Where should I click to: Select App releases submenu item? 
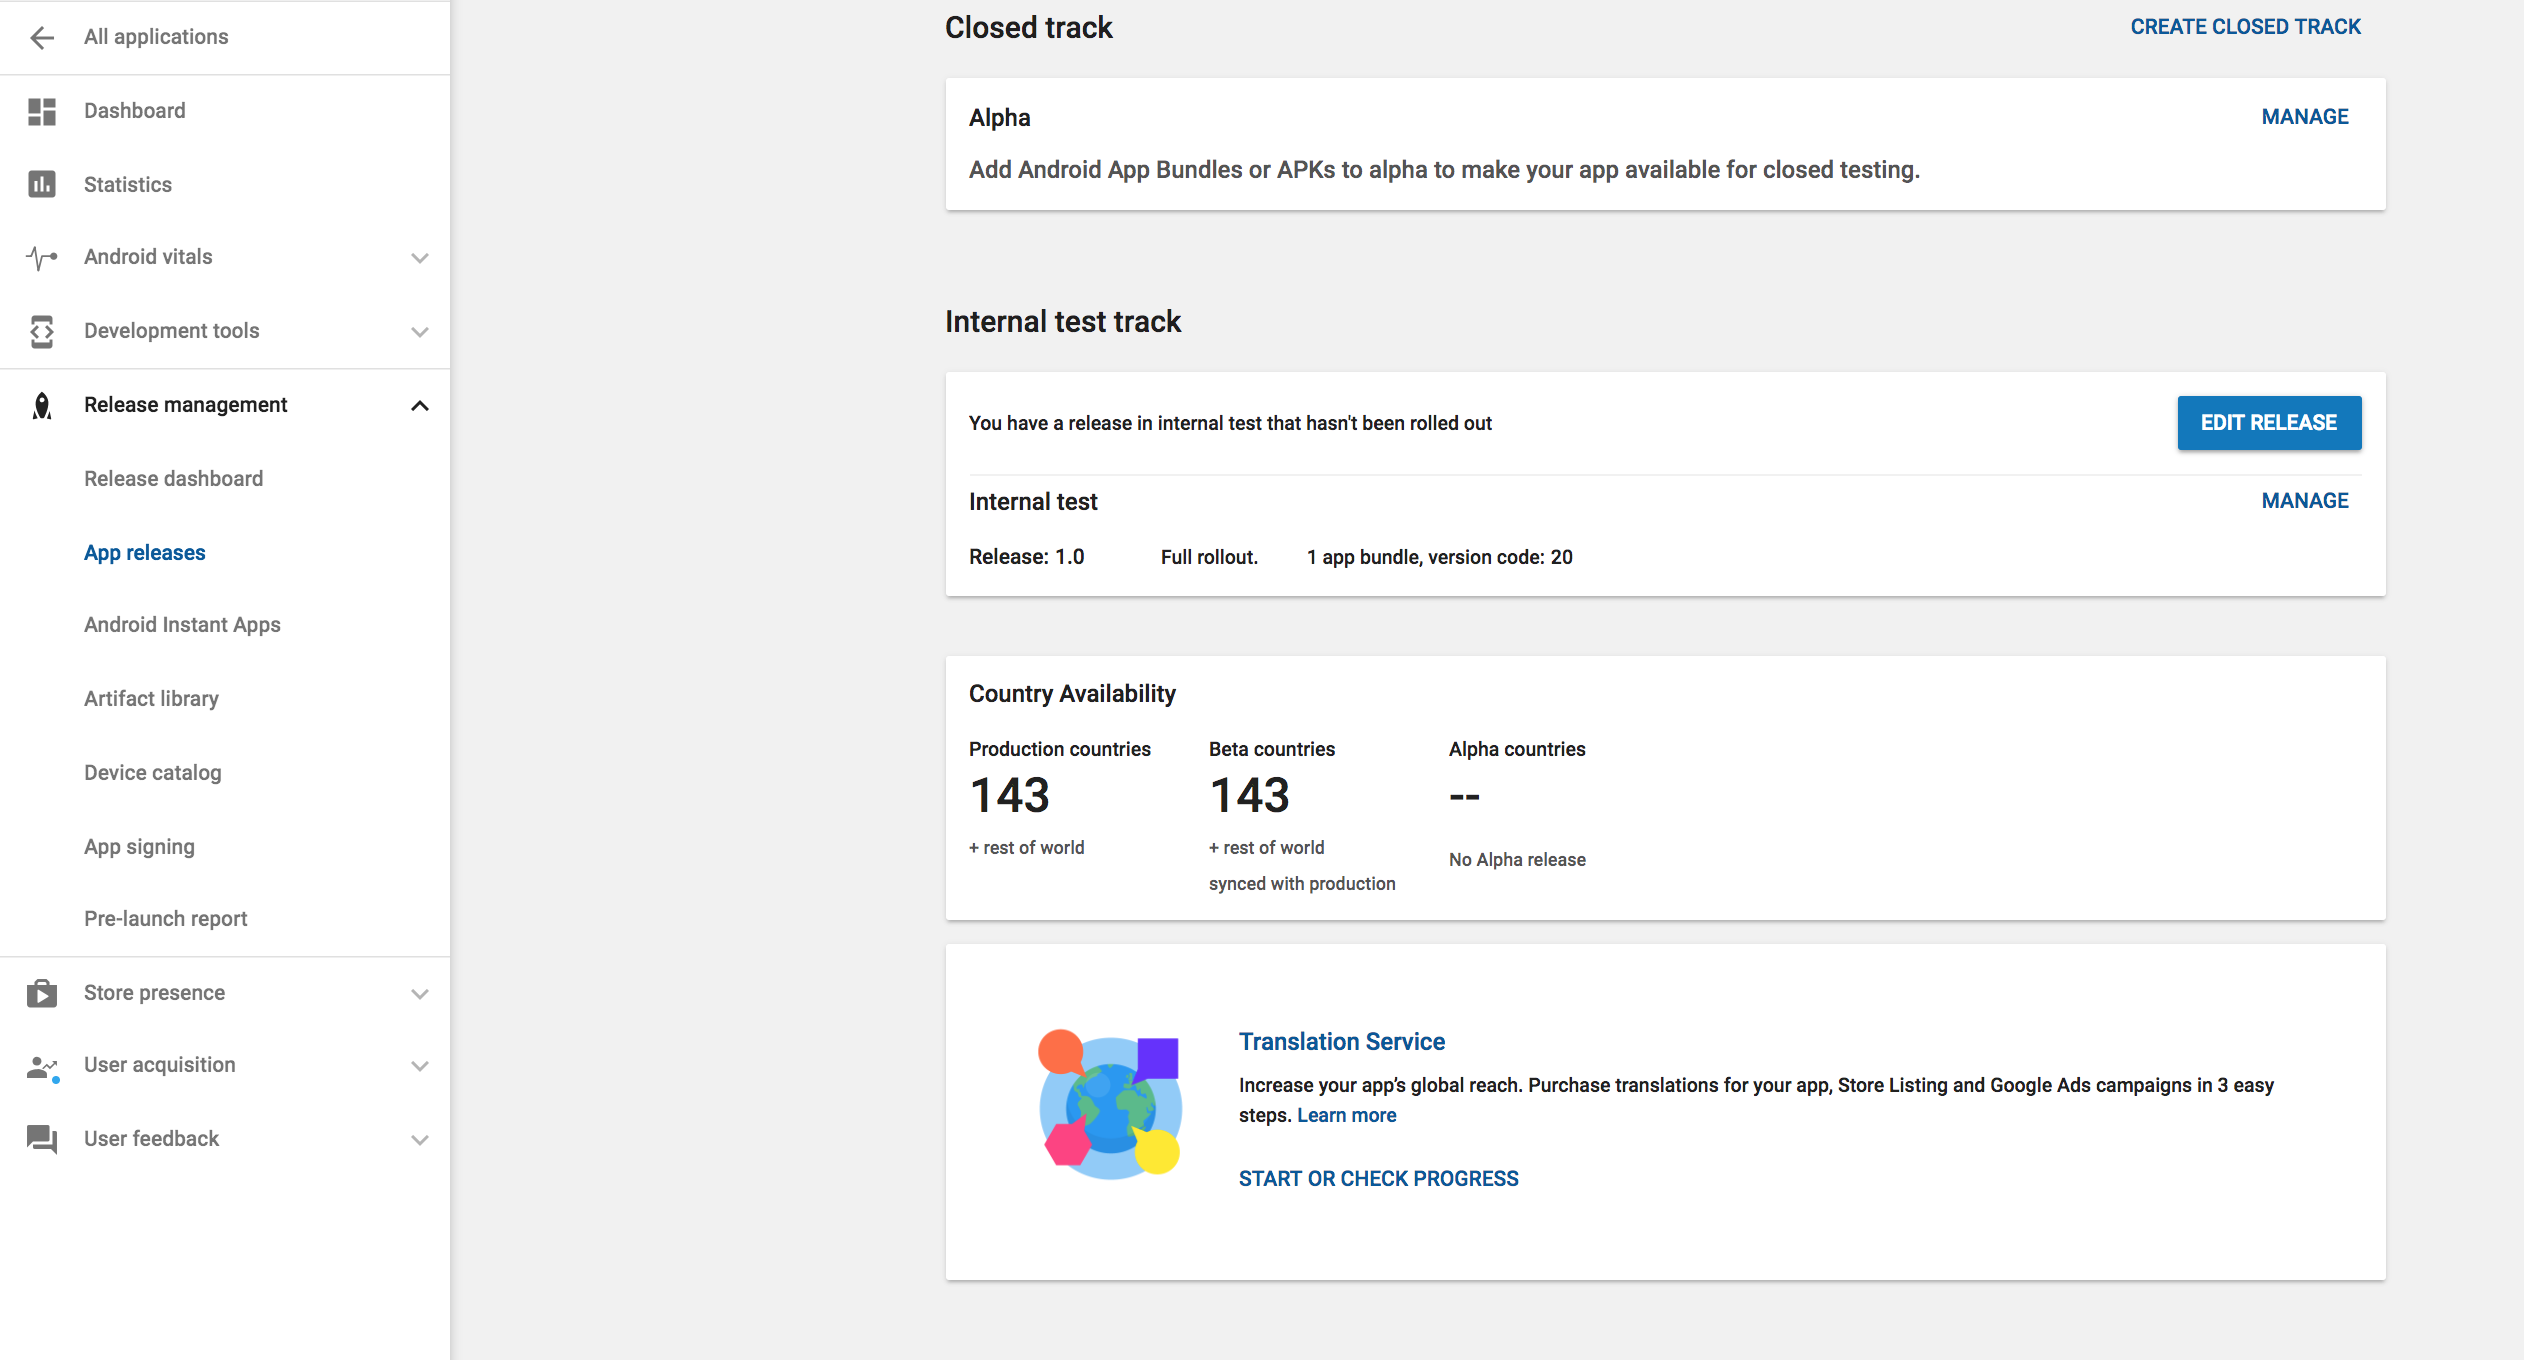pos(144,553)
